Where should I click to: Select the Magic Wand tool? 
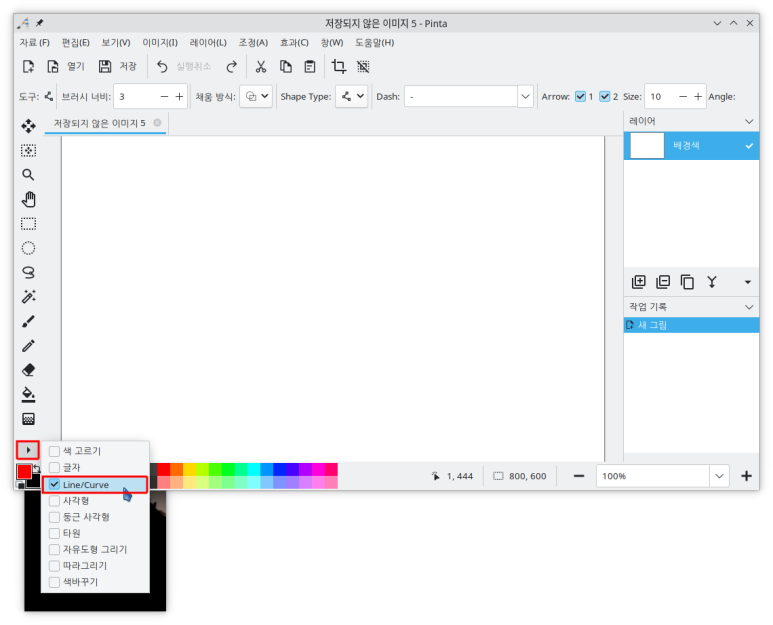(28, 297)
